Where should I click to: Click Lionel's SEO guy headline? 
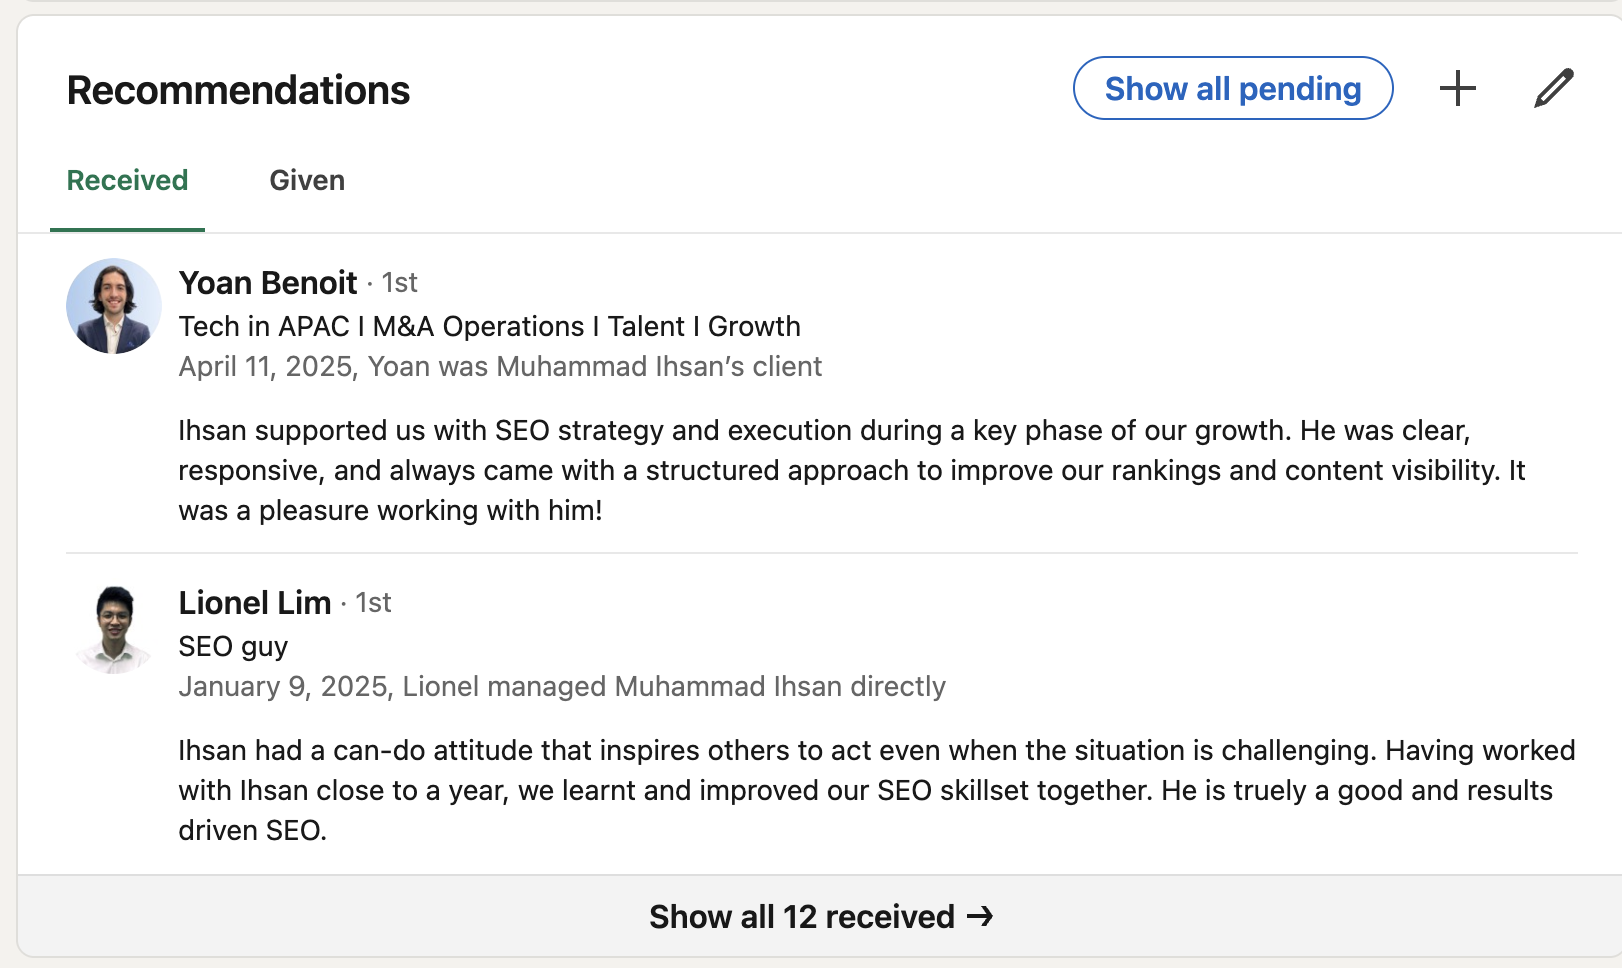point(232,647)
